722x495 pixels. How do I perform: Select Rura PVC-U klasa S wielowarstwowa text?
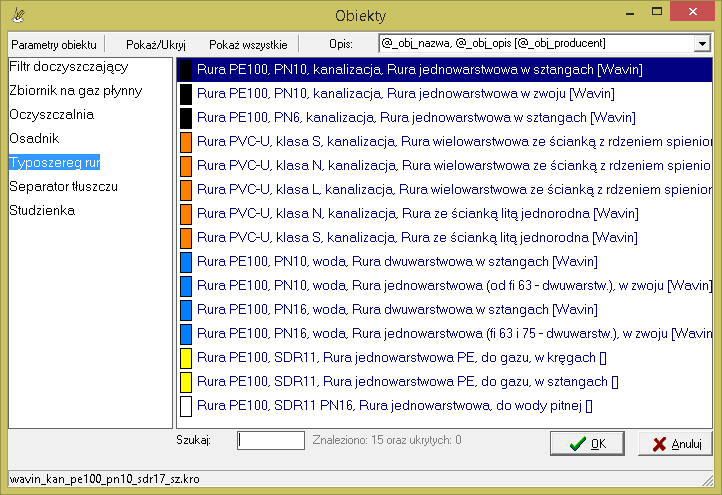click(x=454, y=141)
